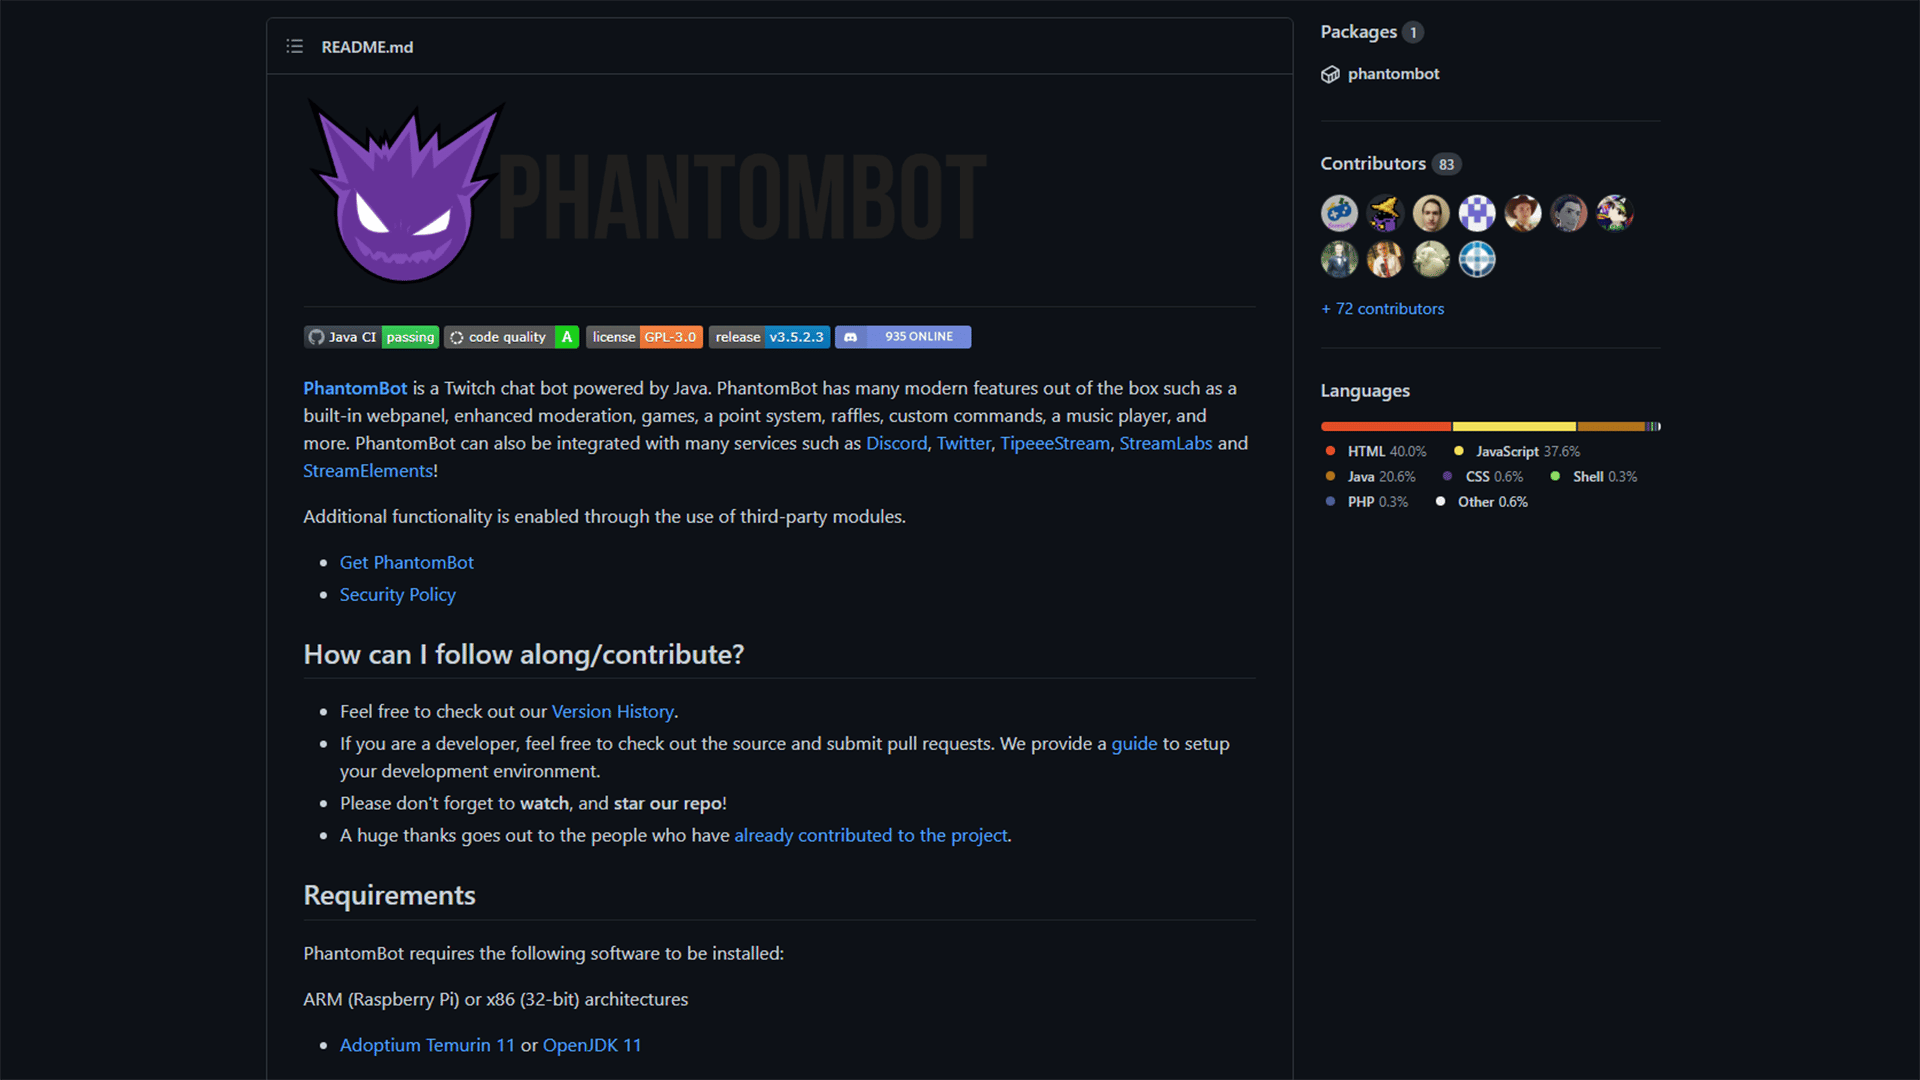Screen dimensions: 1920x1080
Task: Expand the + 72 contributors link
Action: 1383,309
